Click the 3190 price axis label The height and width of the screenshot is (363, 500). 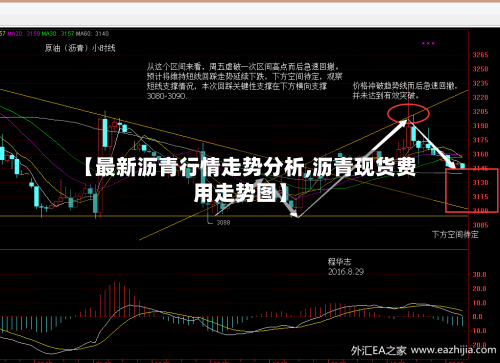[480, 126]
